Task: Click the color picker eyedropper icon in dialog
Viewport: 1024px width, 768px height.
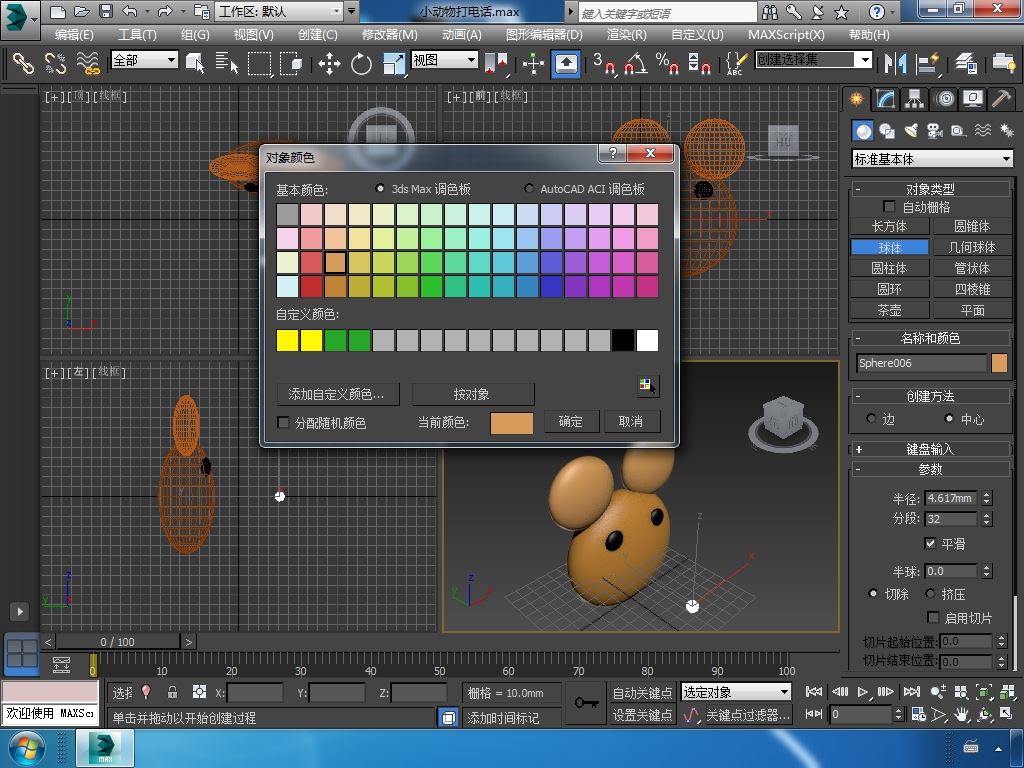Action: (x=648, y=387)
